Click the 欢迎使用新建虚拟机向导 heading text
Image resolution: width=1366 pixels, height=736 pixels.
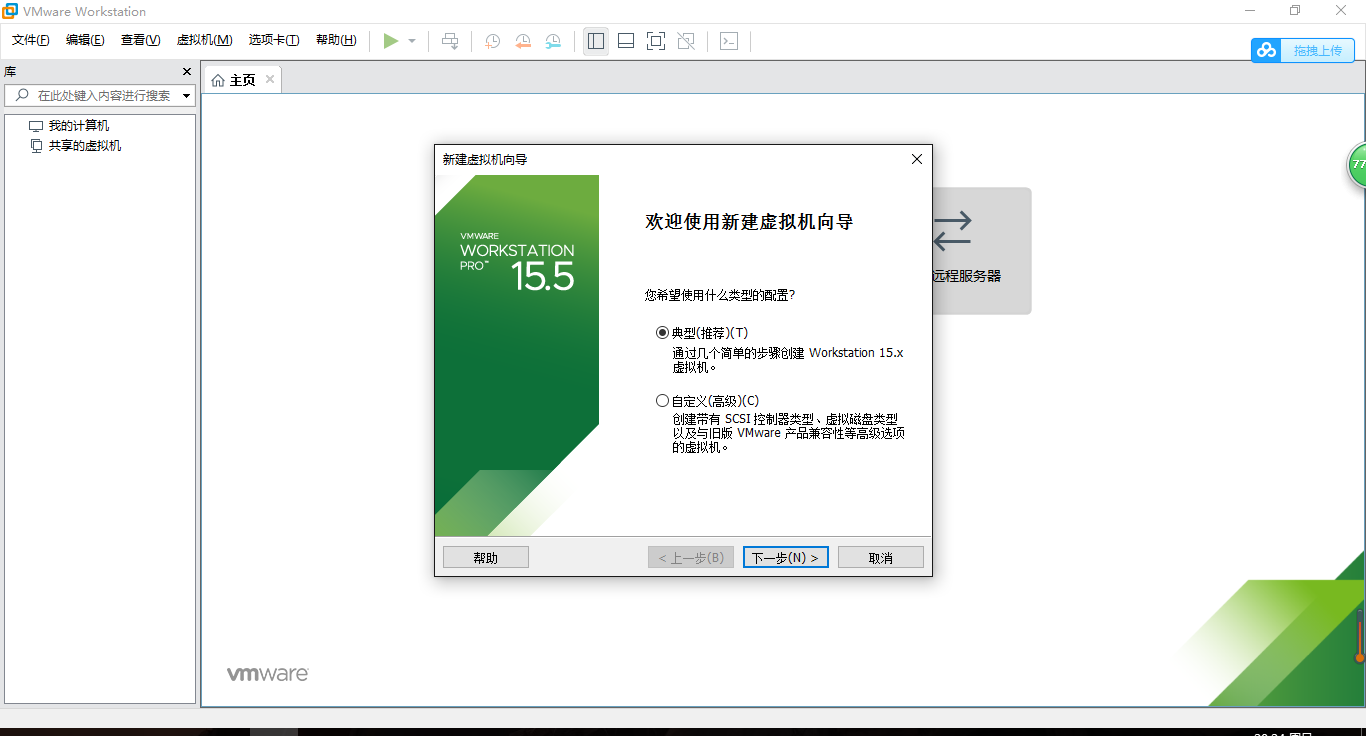tap(749, 222)
